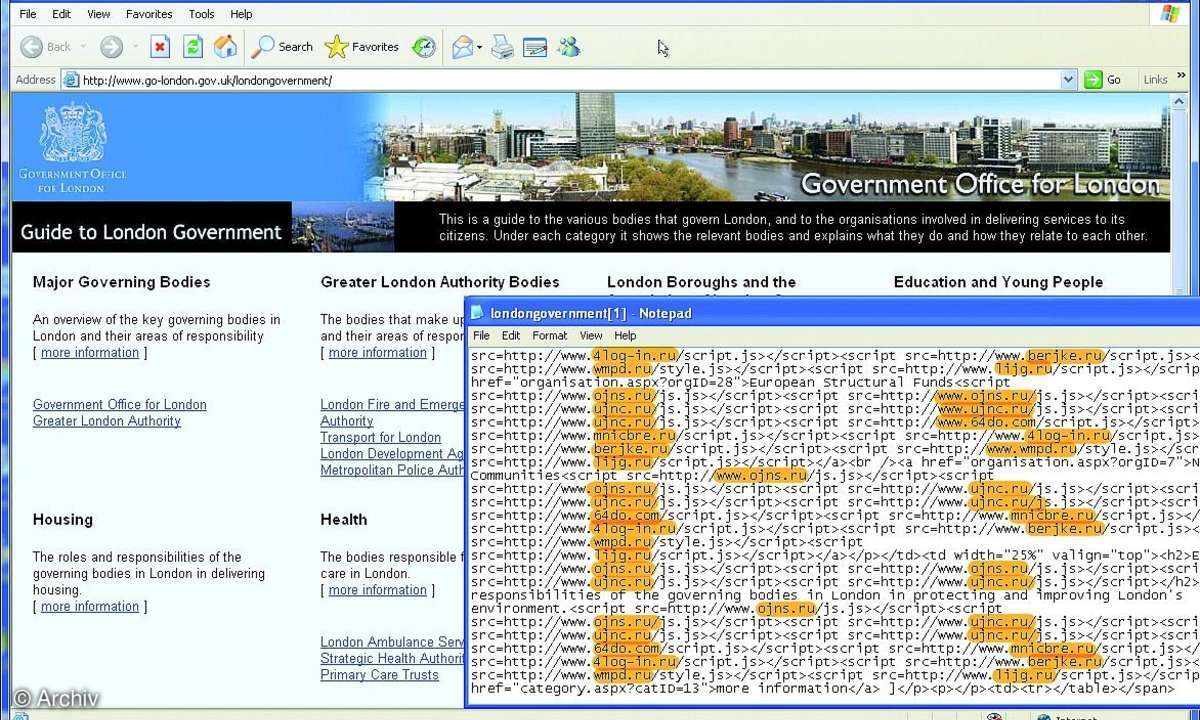This screenshot has height=720, width=1200.
Task: Open the London Development Agency link
Action: 392,454
